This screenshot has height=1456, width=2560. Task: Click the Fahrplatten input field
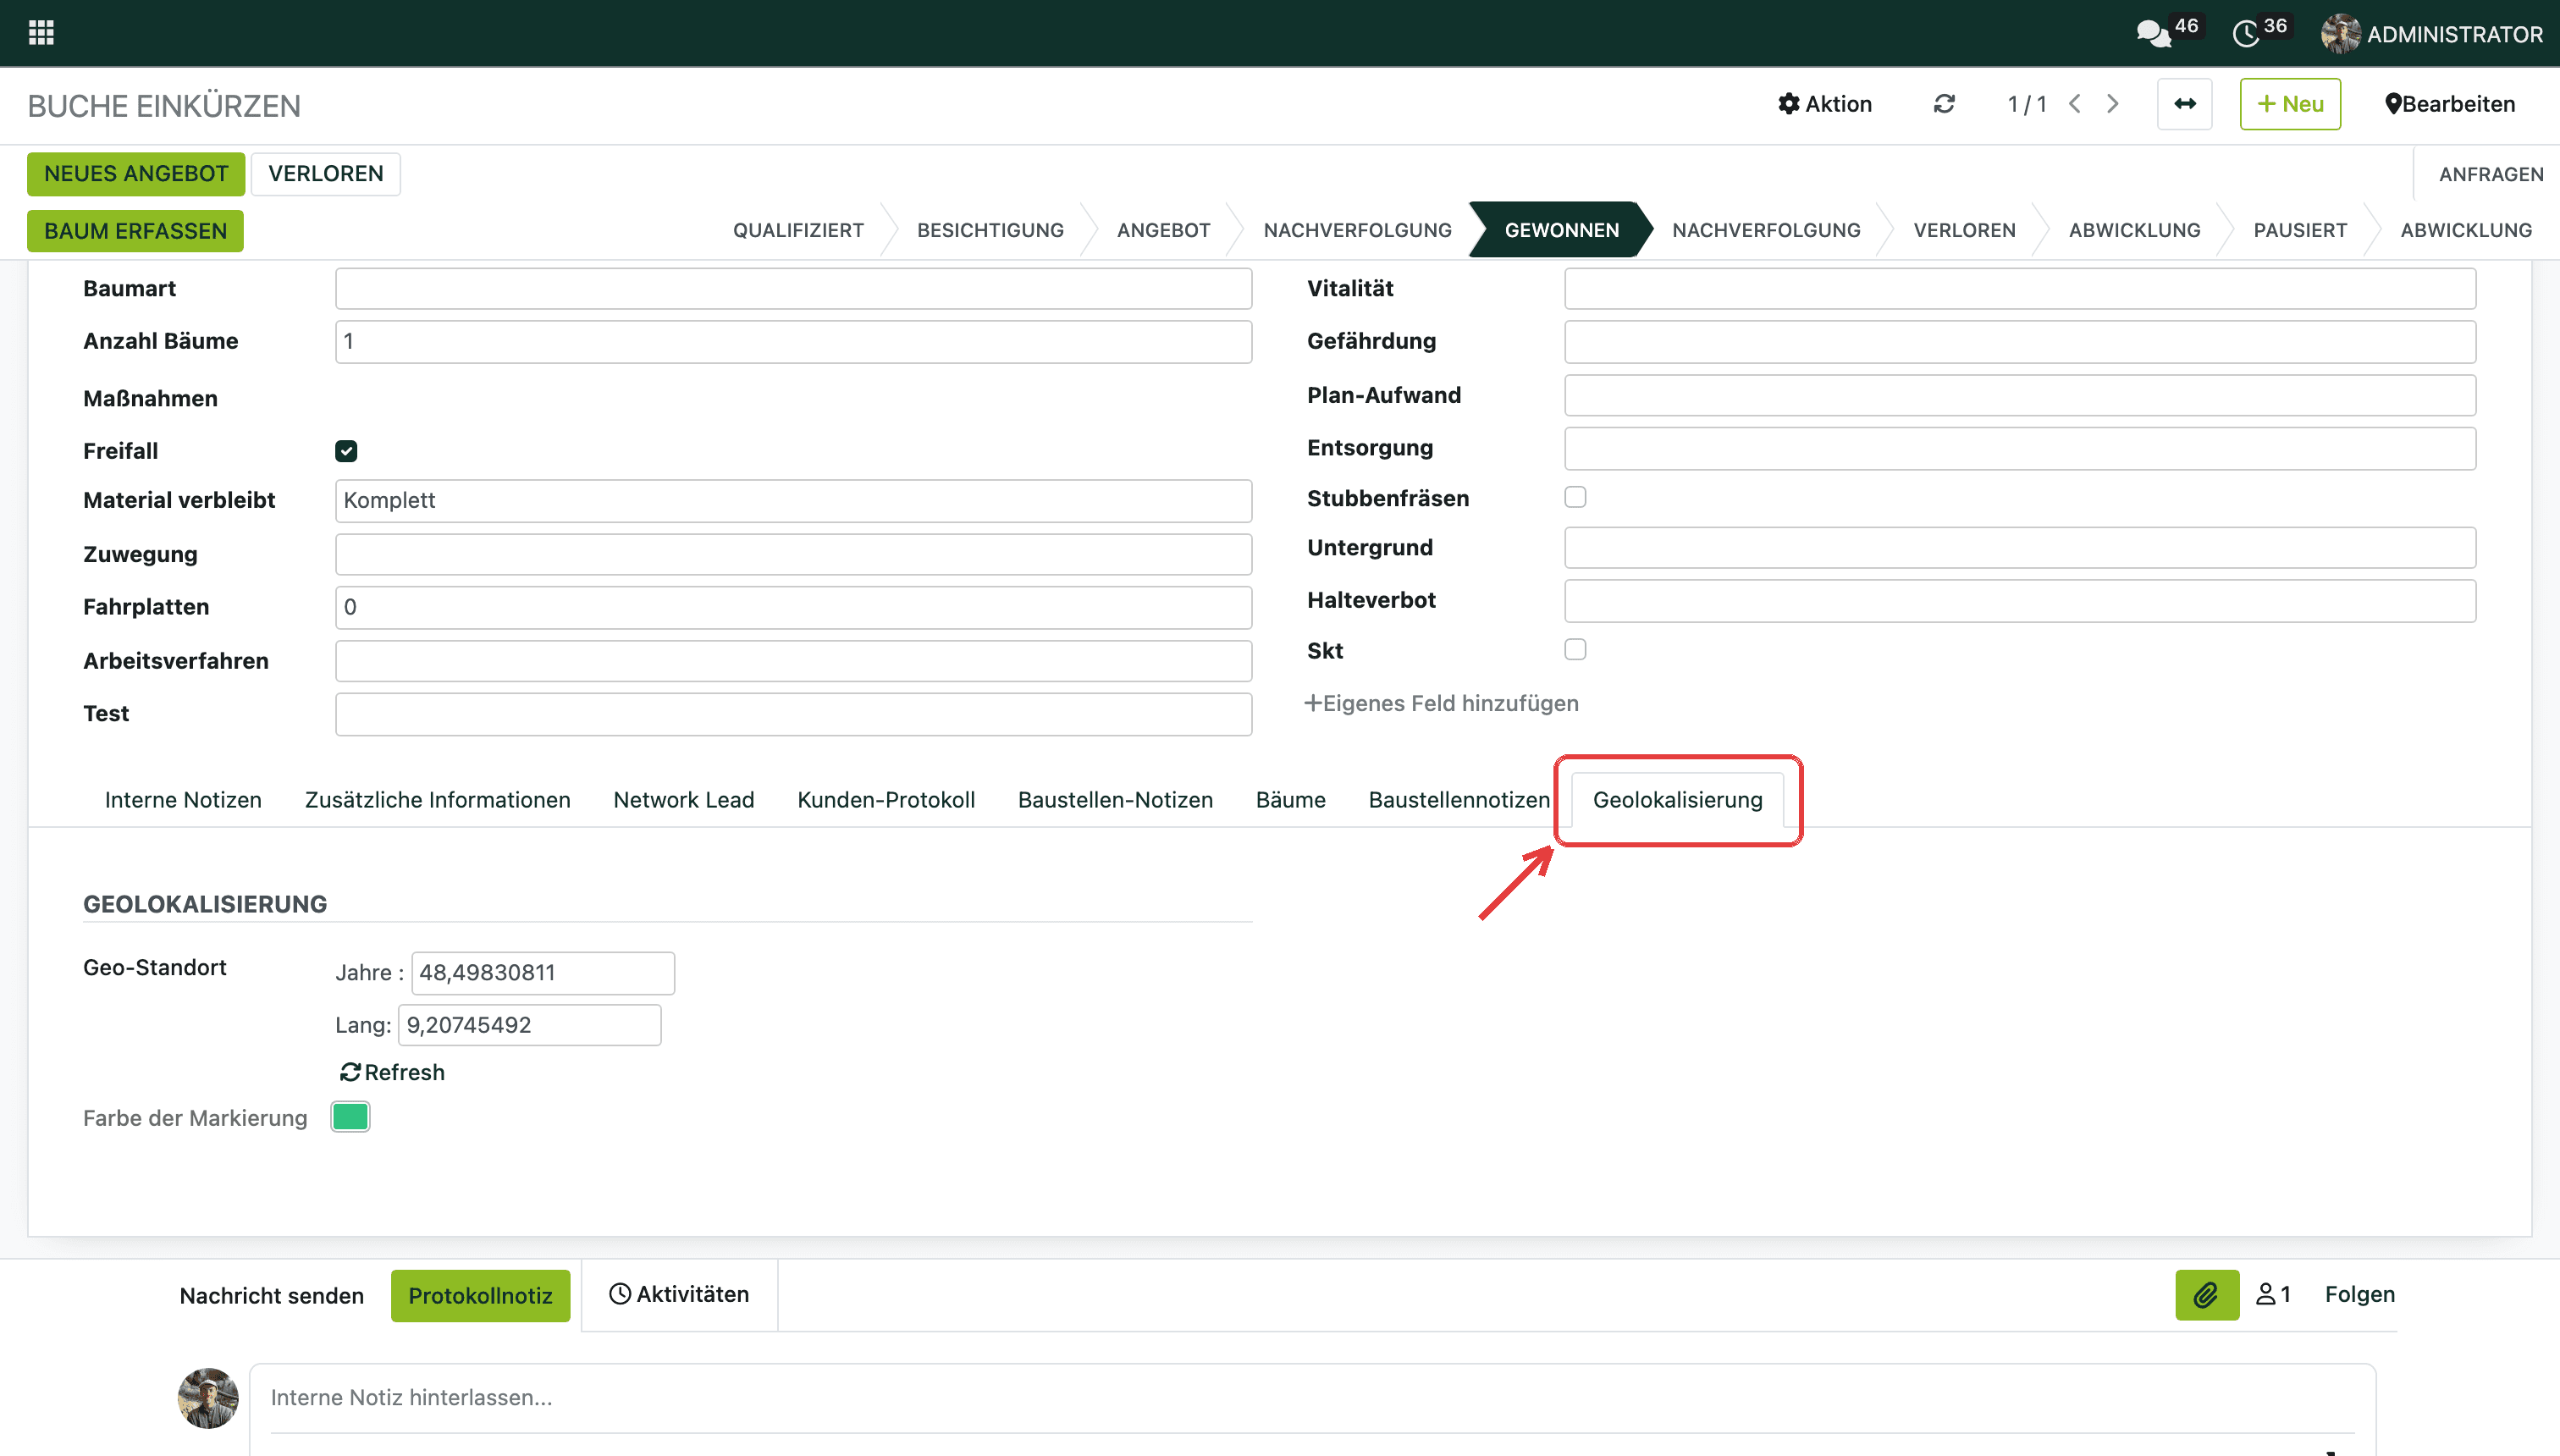click(793, 607)
